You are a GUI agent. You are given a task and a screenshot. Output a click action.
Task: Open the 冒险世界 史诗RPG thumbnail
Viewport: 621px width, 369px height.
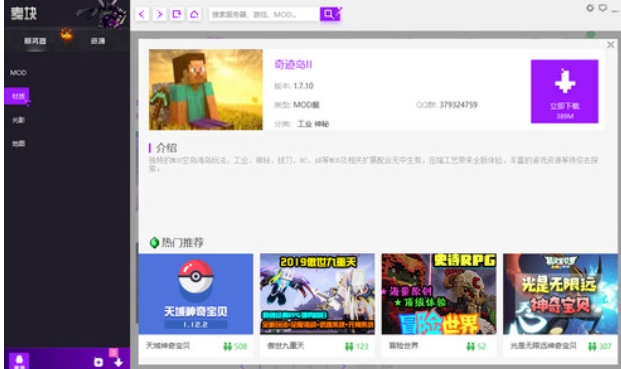click(439, 294)
